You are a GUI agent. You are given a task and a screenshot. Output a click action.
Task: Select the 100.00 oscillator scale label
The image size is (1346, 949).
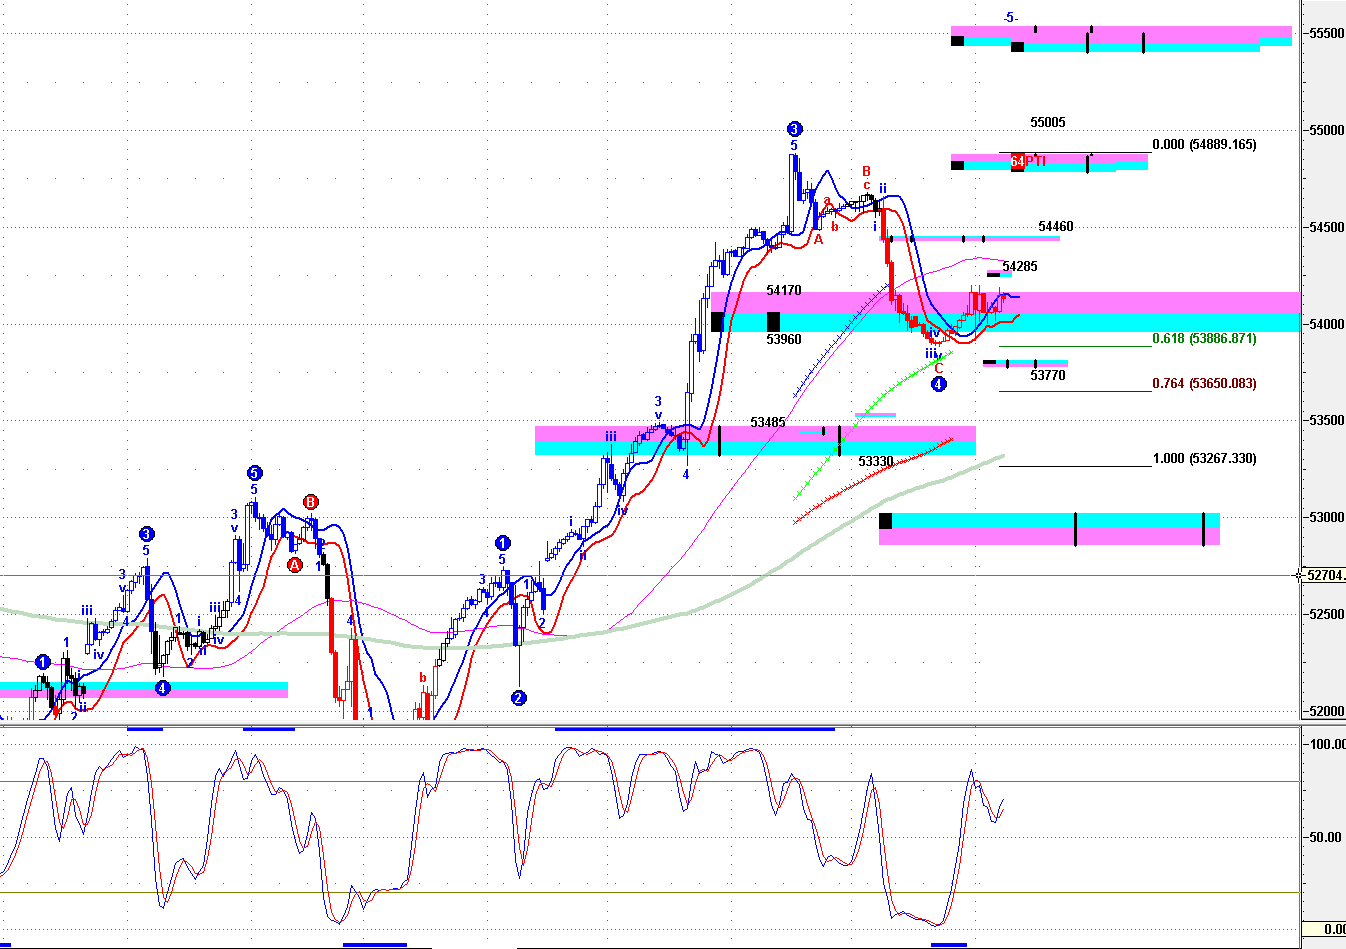pyautogui.click(x=1327, y=744)
